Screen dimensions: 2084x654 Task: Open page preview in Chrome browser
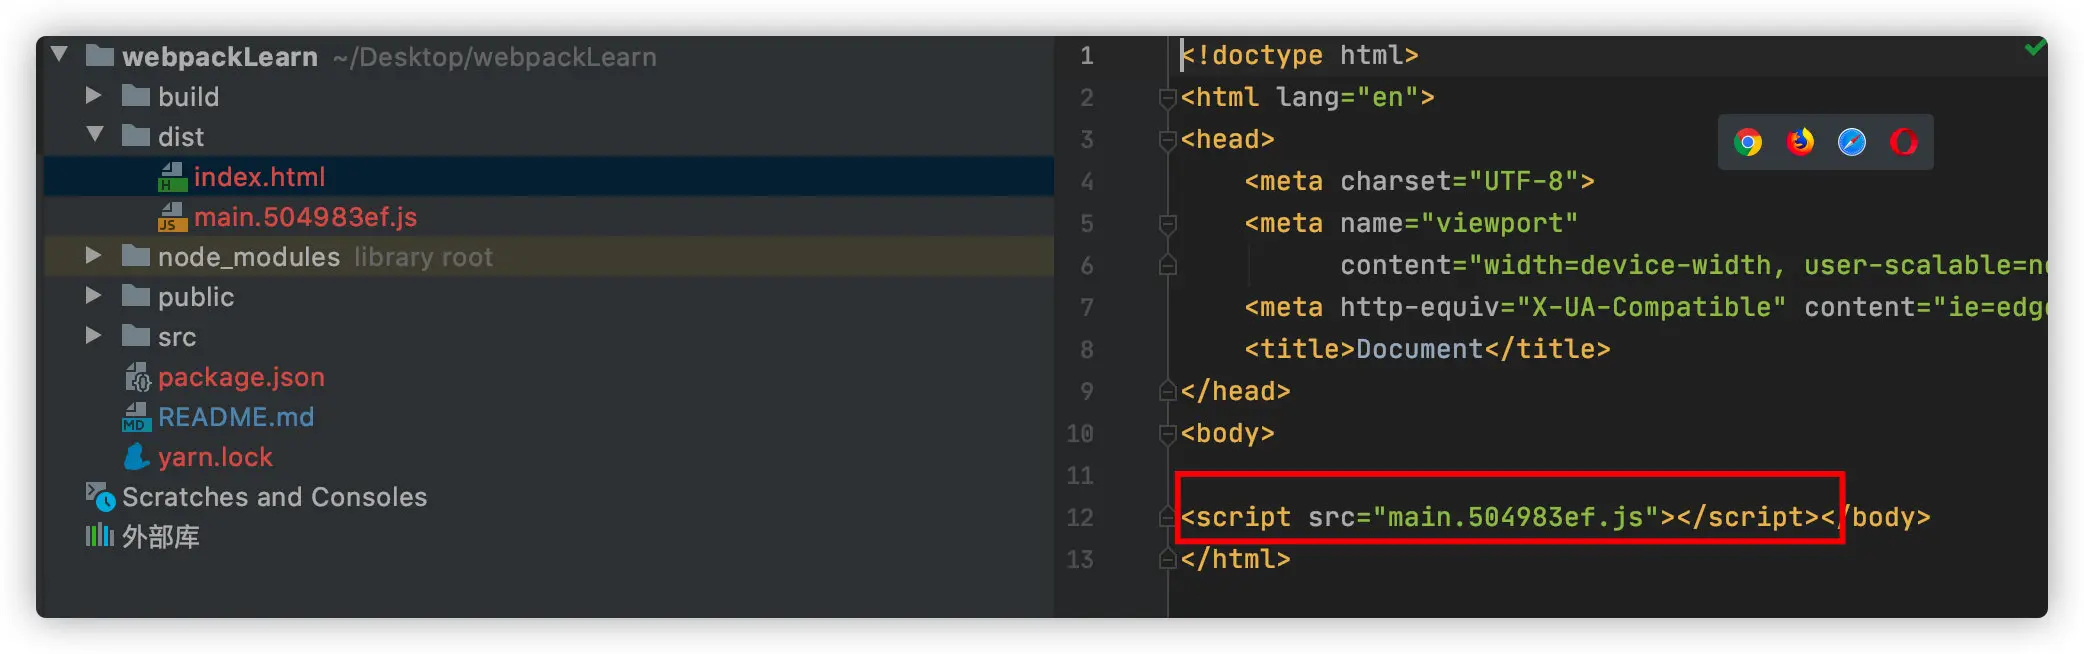[x=1748, y=142]
